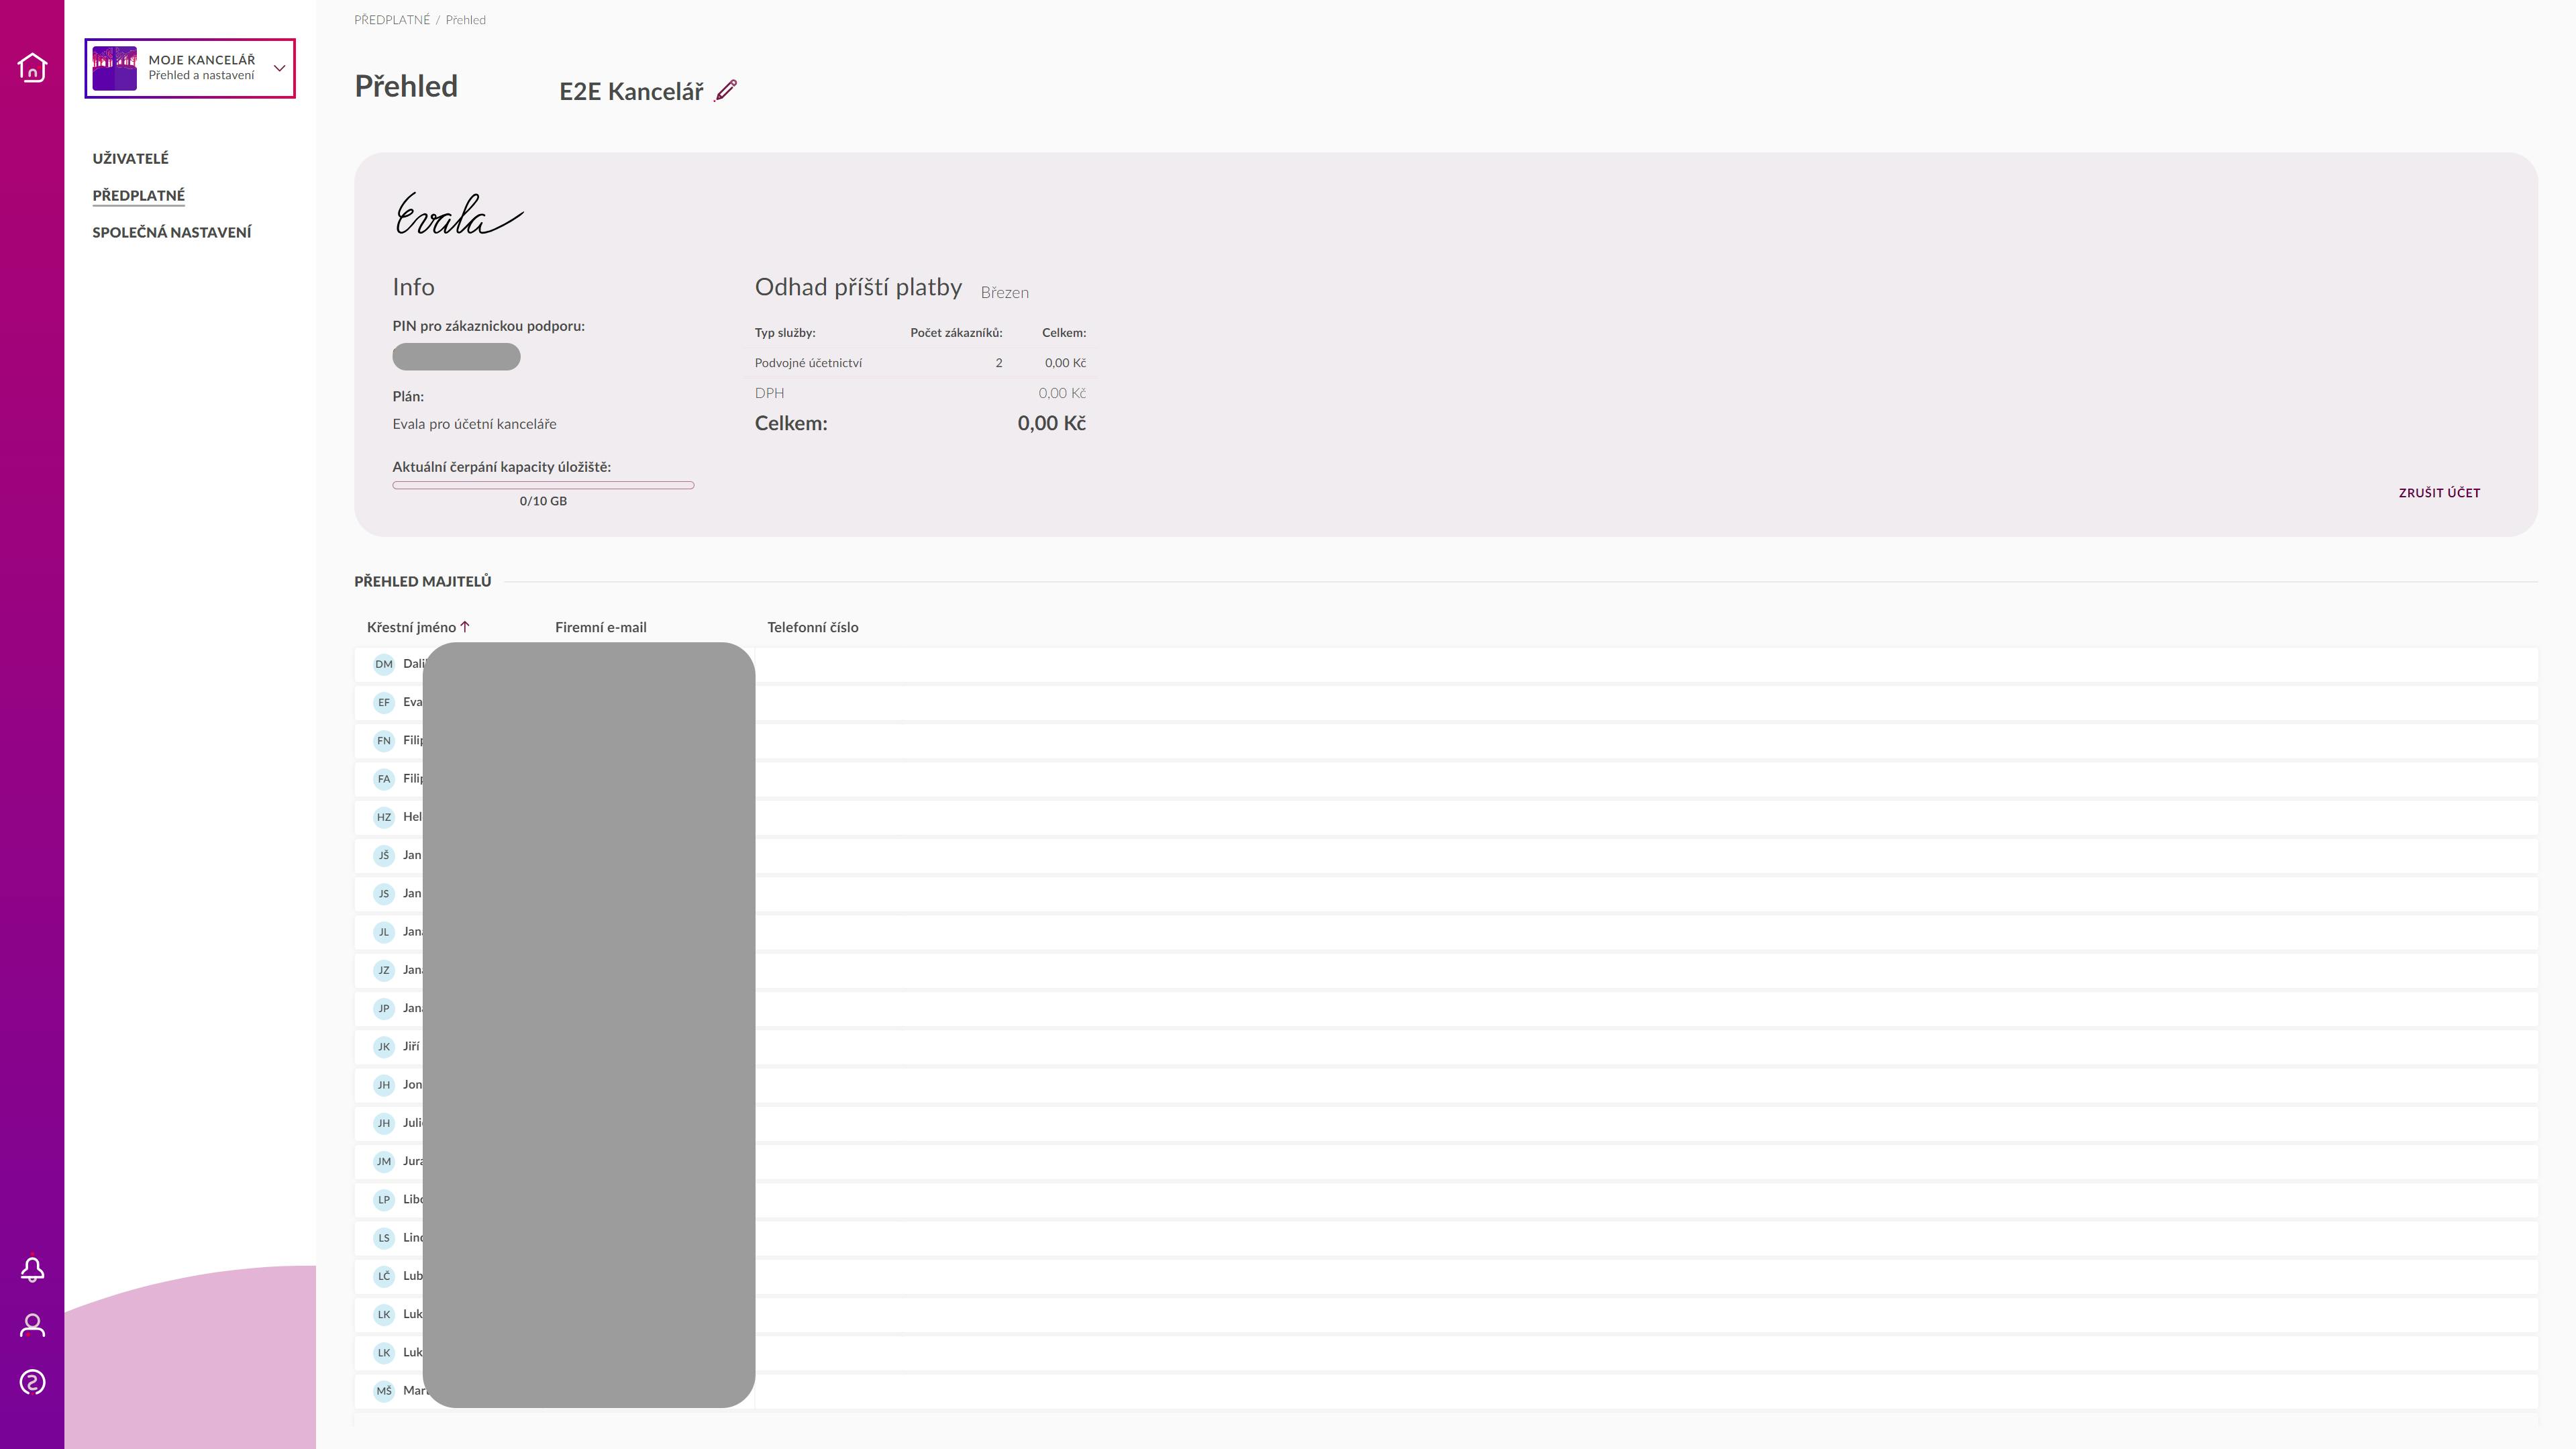Click the Podvojné účetnictví service row
2576x1449 pixels.
coord(920,363)
